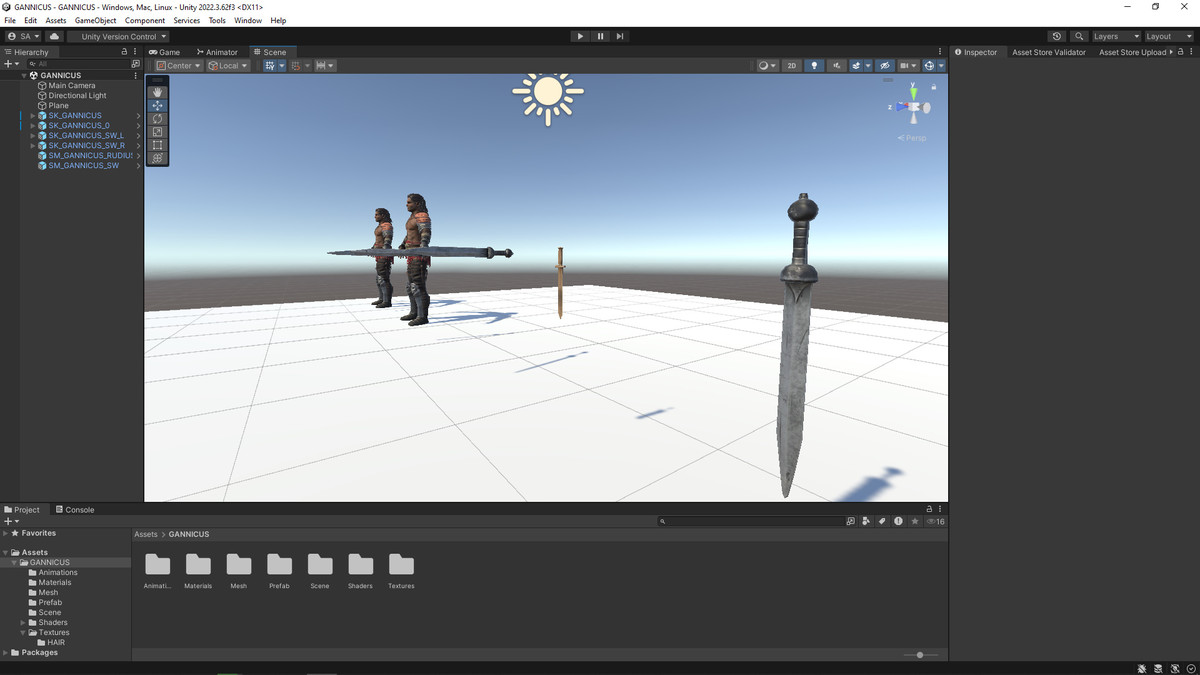
Task: Open the Component menu
Action: click(145, 20)
